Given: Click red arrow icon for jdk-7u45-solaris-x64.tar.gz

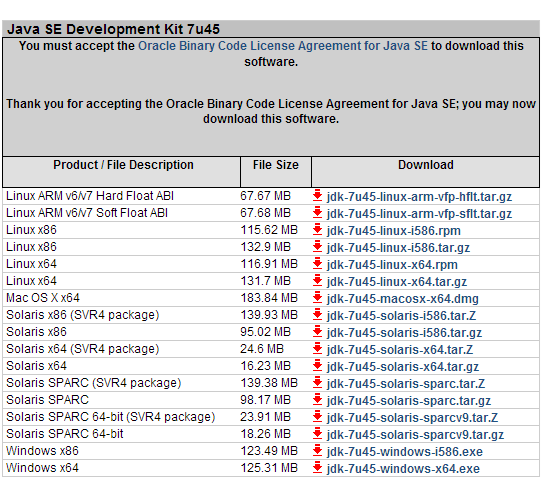Looking at the screenshot, I should click(317, 366).
